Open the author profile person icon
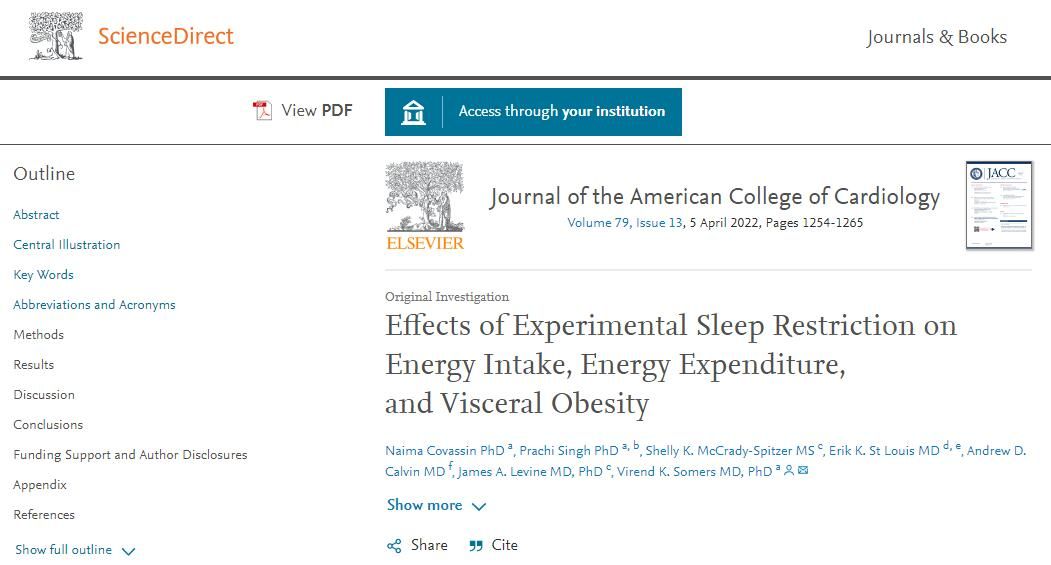 tap(789, 470)
